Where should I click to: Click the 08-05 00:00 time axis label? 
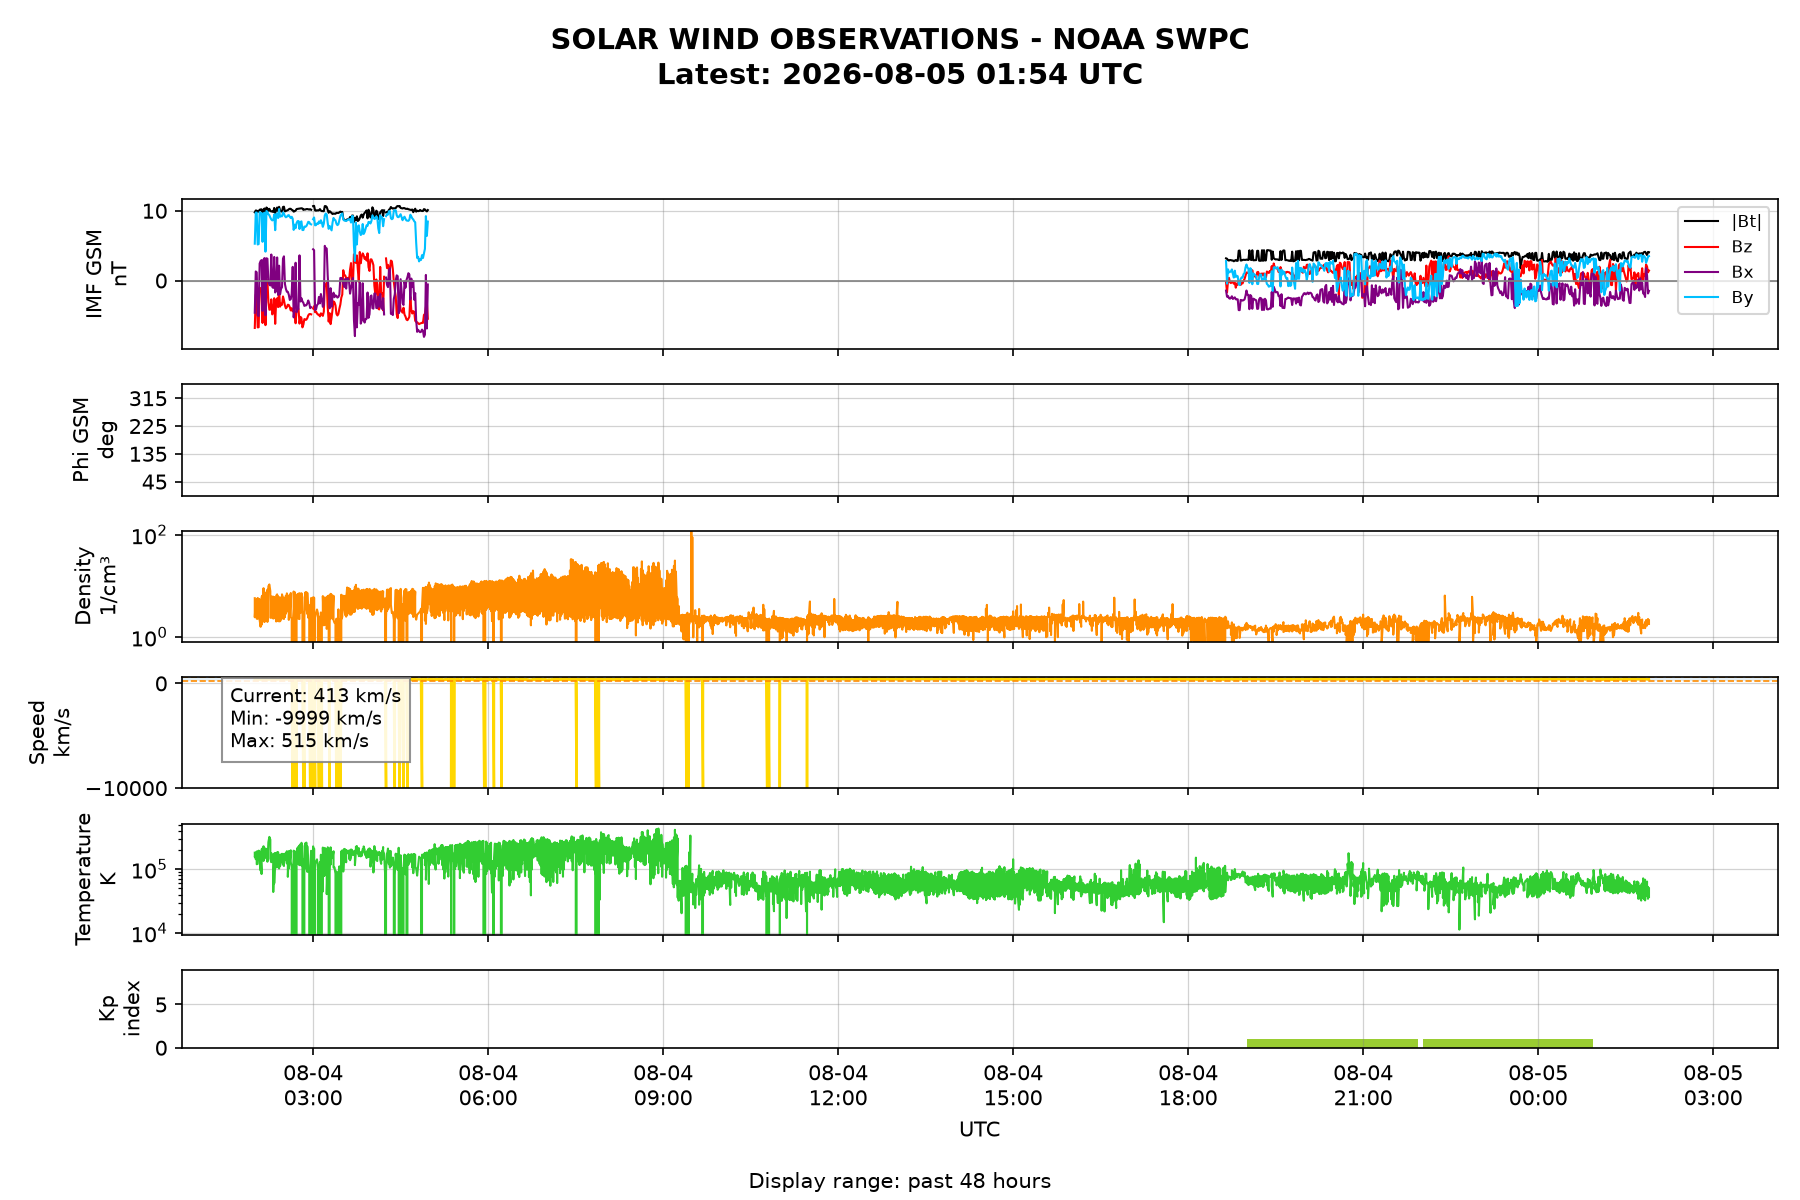tap(1538, 1086)
